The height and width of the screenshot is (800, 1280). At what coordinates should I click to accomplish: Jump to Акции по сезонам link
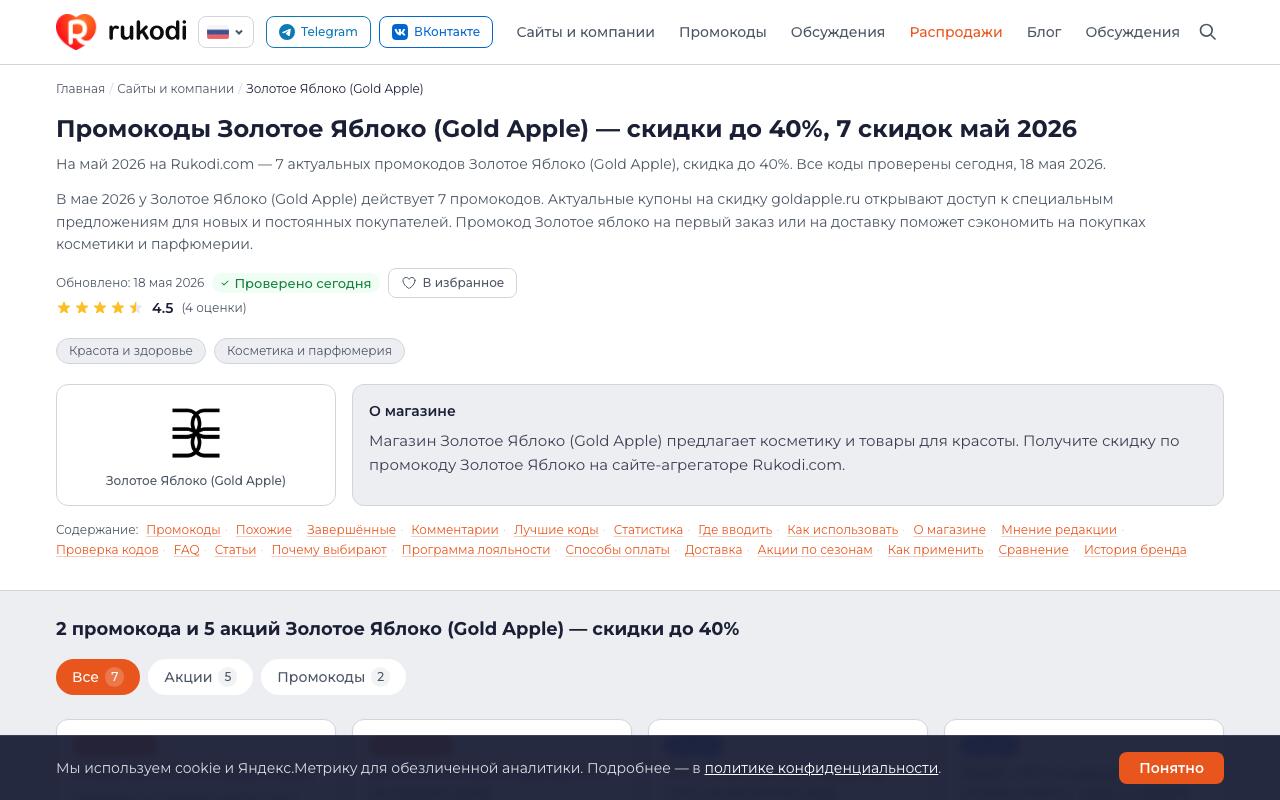[x=815, y=550]
